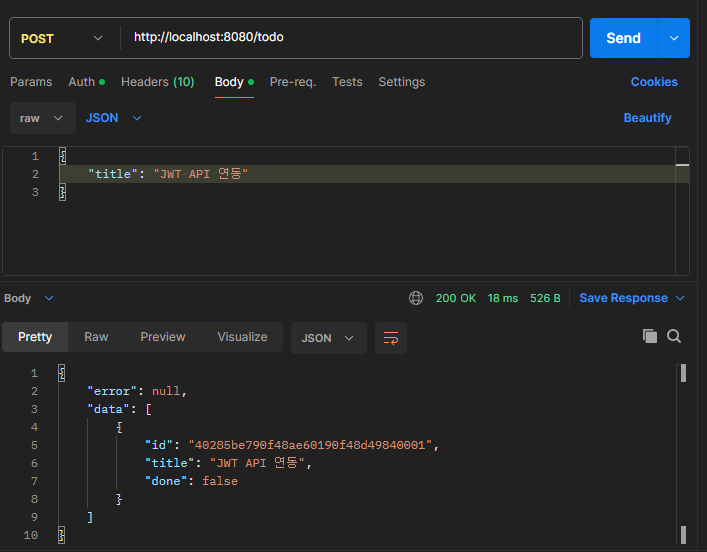Open the Headers (10) tab

pyautogui.click(x=157, y=82)
